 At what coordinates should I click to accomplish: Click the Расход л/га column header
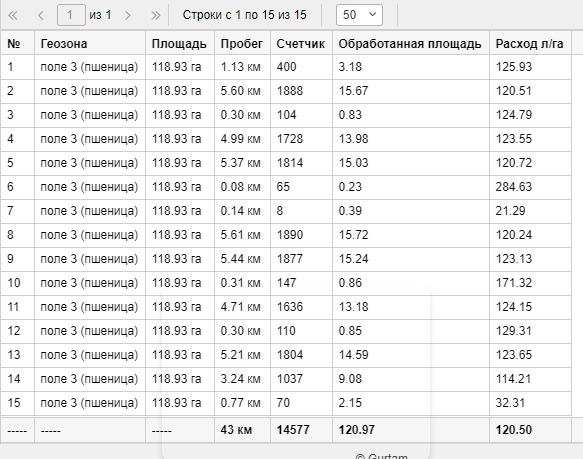(530, 44)
